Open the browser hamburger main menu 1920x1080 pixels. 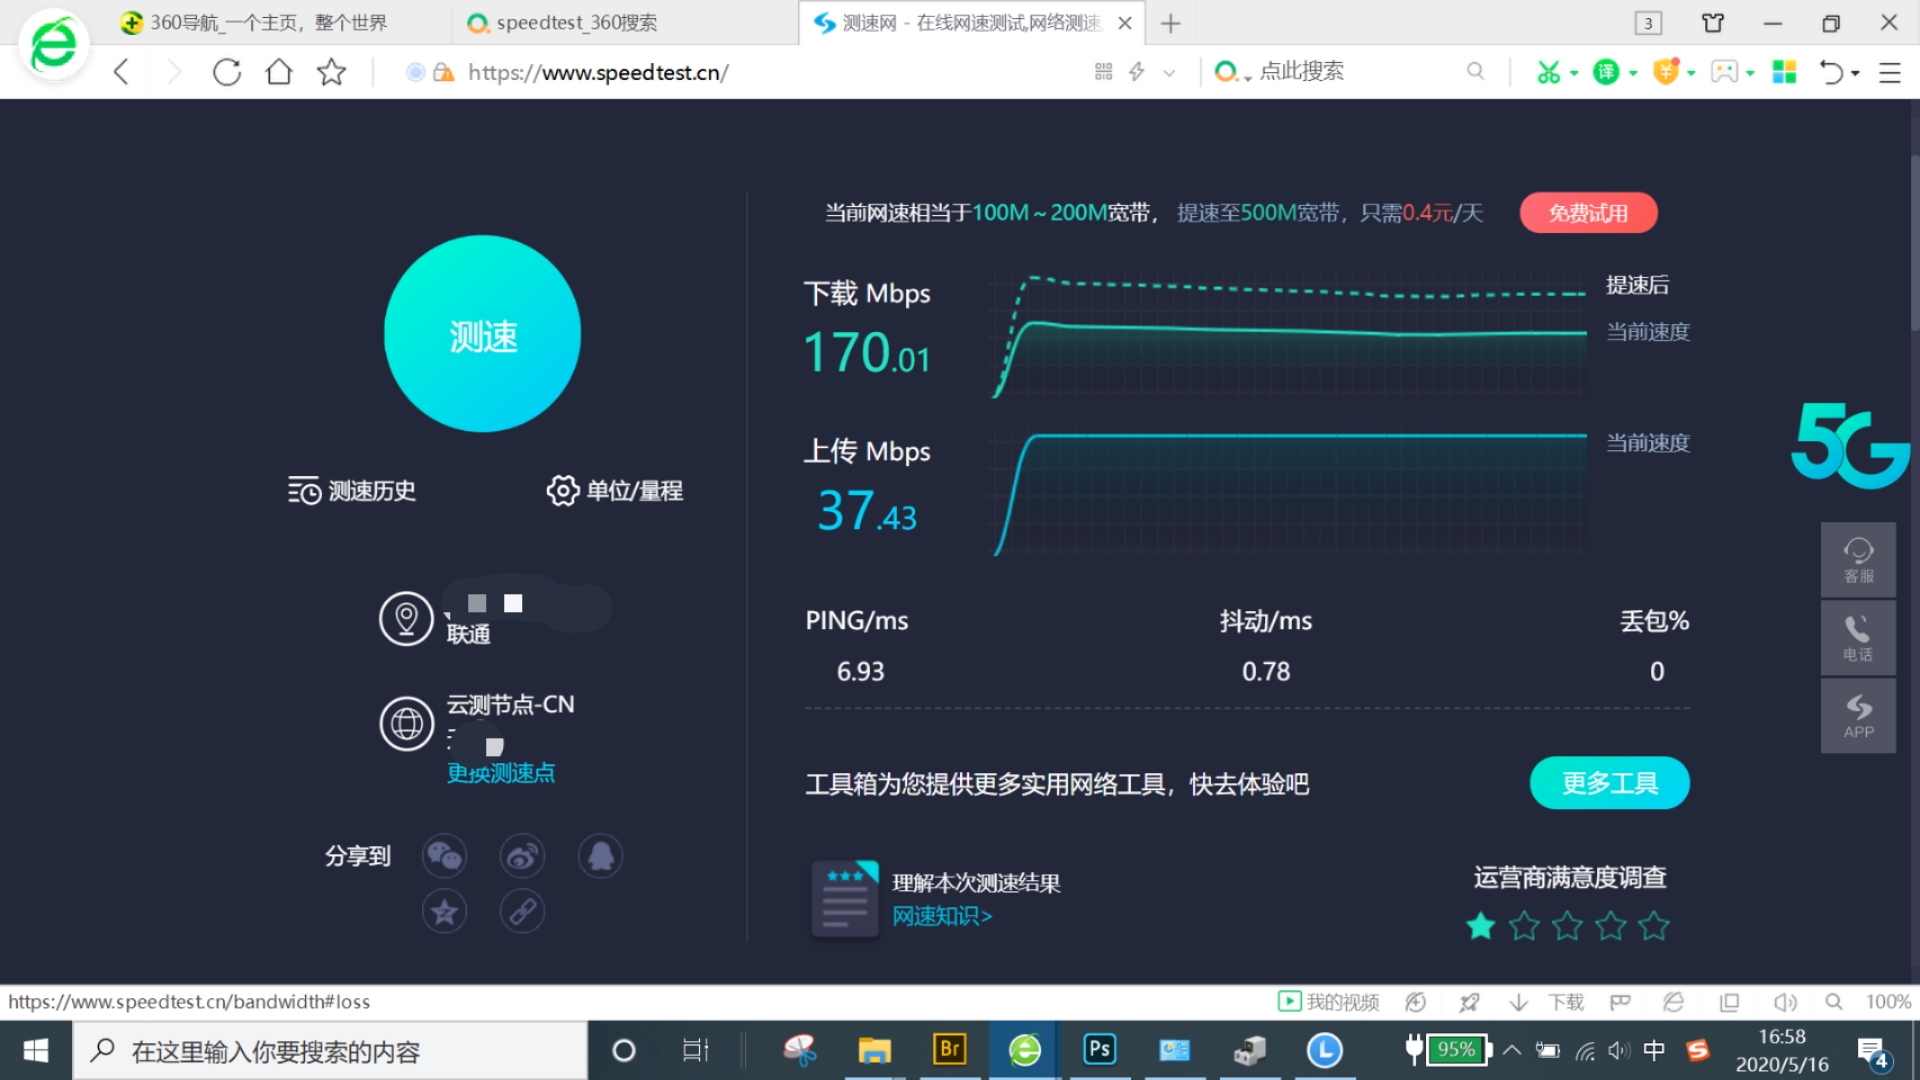pyautogui.click(x=1891, y=71)
